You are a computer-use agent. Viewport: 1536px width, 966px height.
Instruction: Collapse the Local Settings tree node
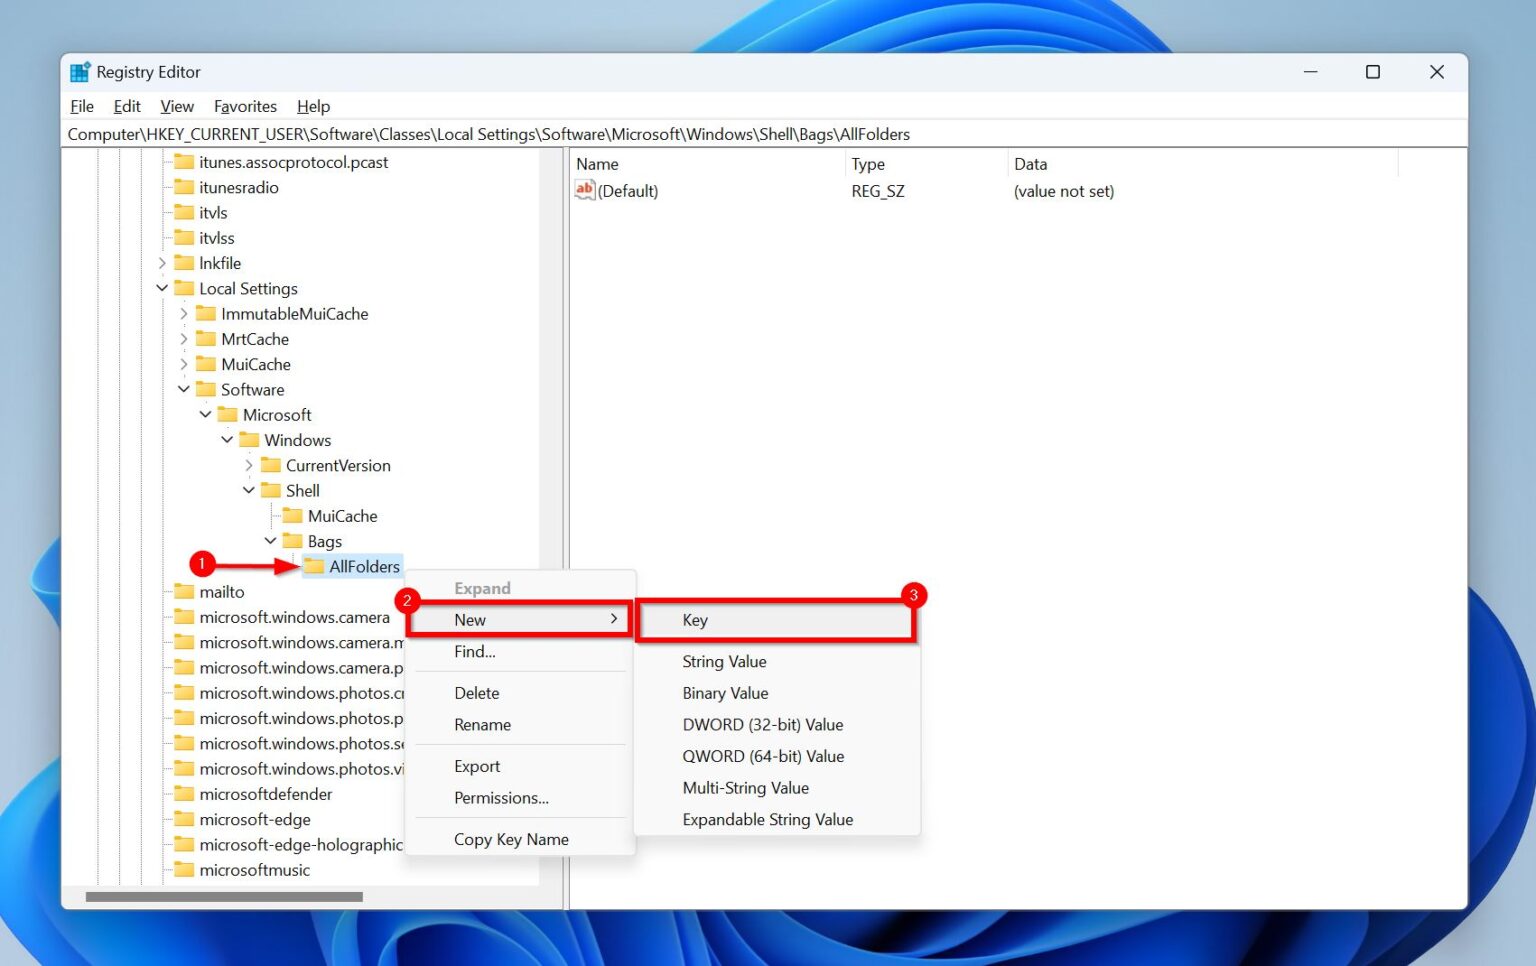pyautogui.click(x=162, y=288)
